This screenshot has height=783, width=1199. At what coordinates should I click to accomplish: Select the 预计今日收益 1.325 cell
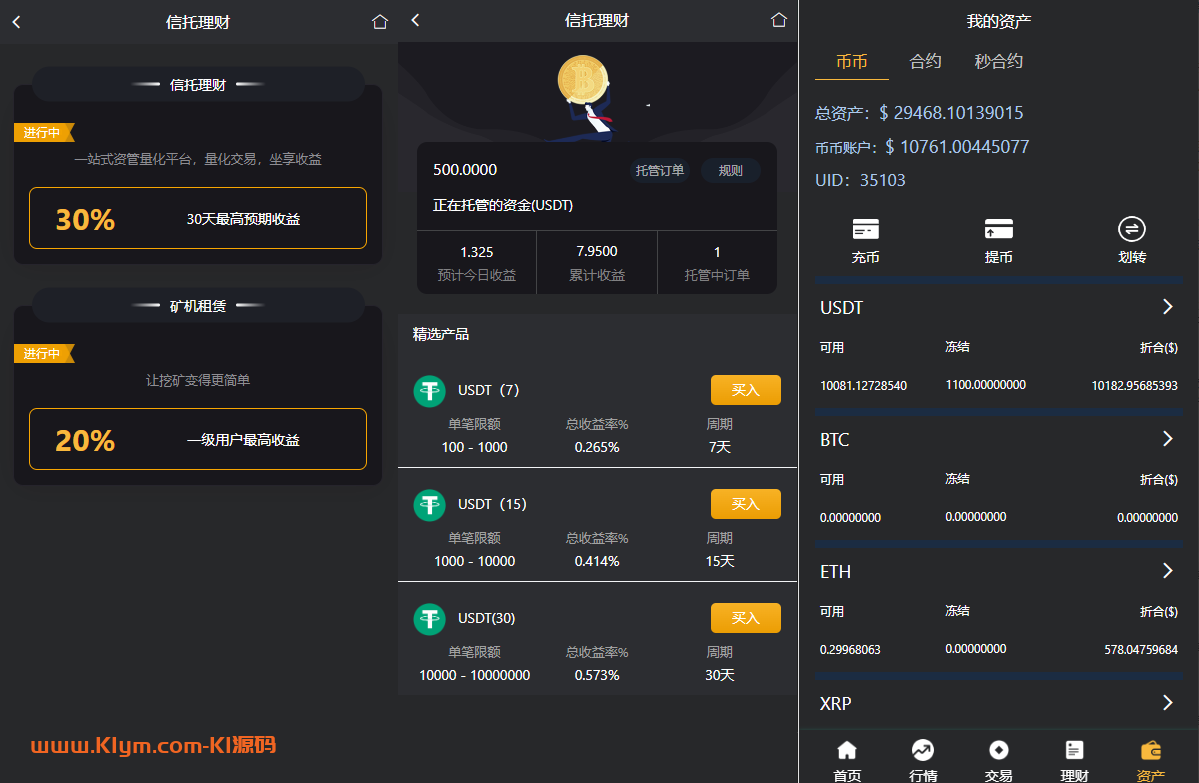pyautogui.click(x=476, y=262)
